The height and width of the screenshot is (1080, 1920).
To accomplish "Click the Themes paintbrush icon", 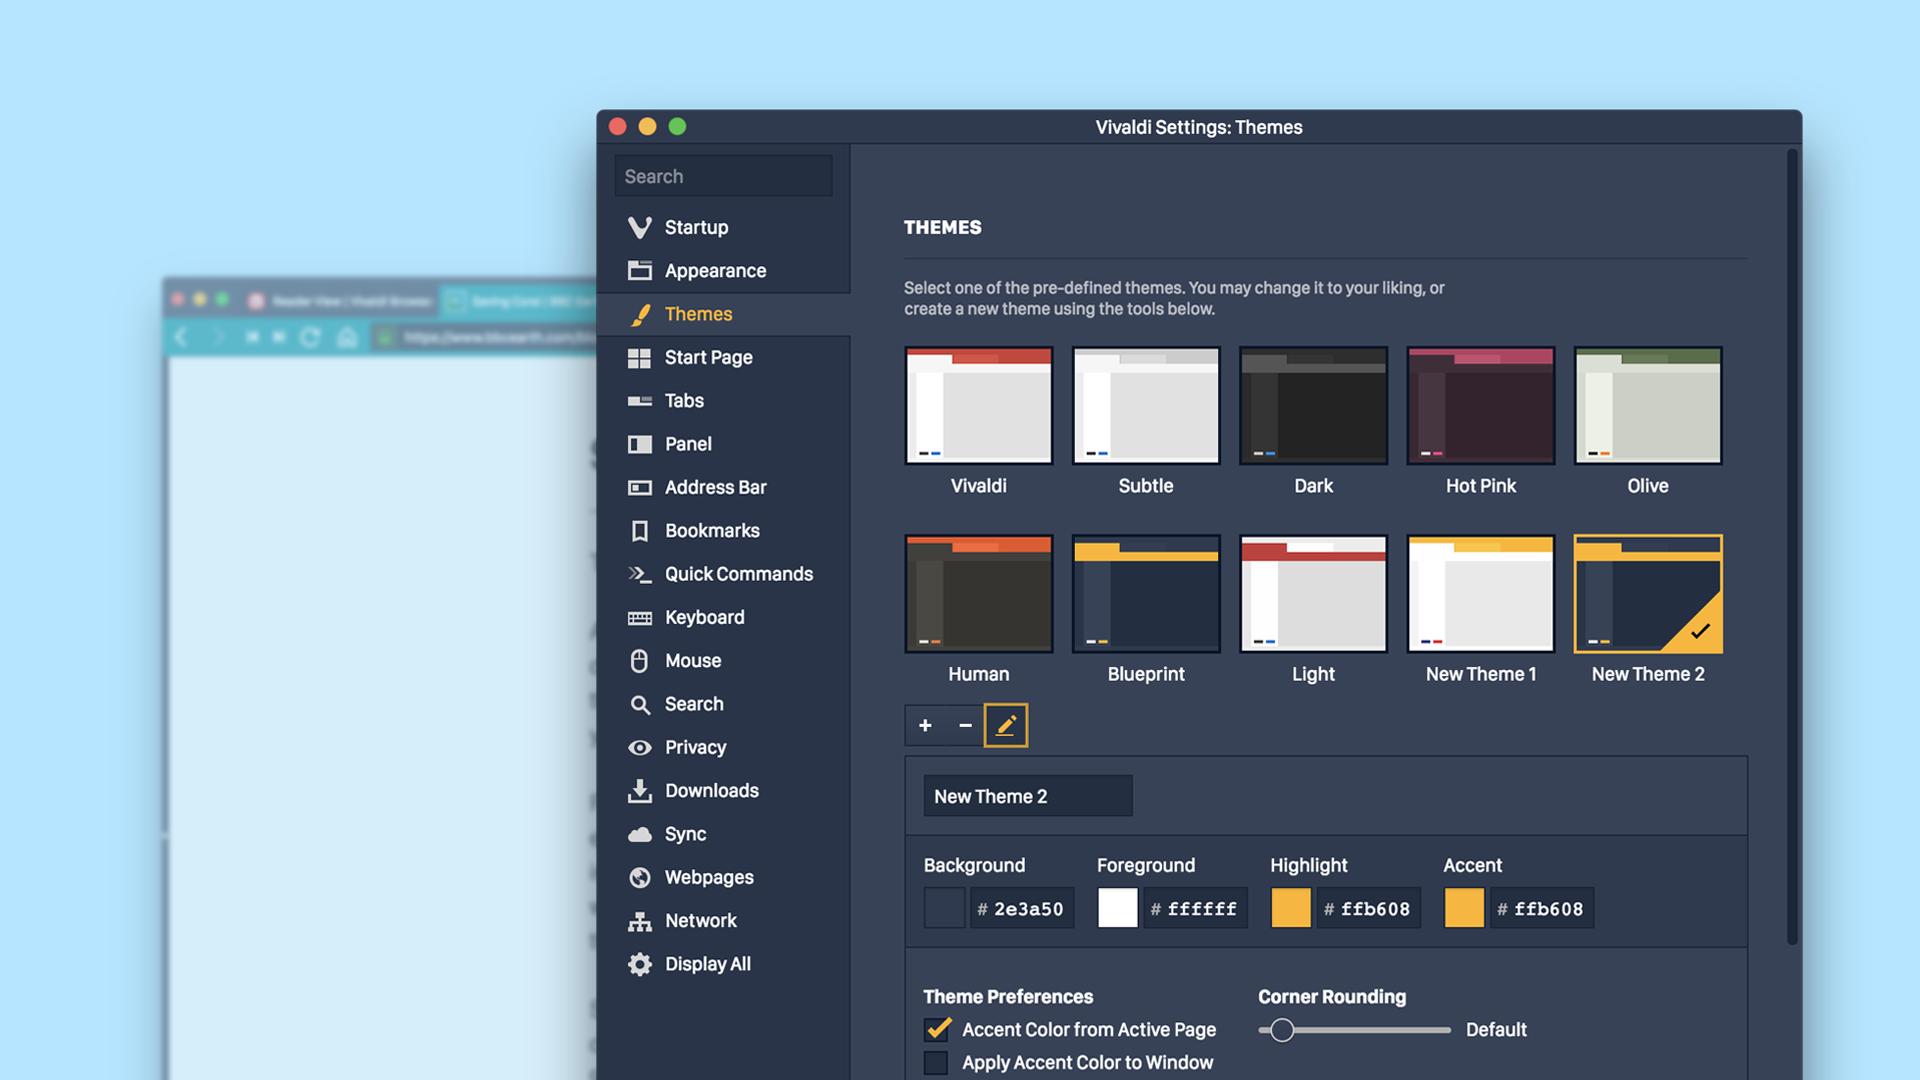I will [x=640, y=314].
